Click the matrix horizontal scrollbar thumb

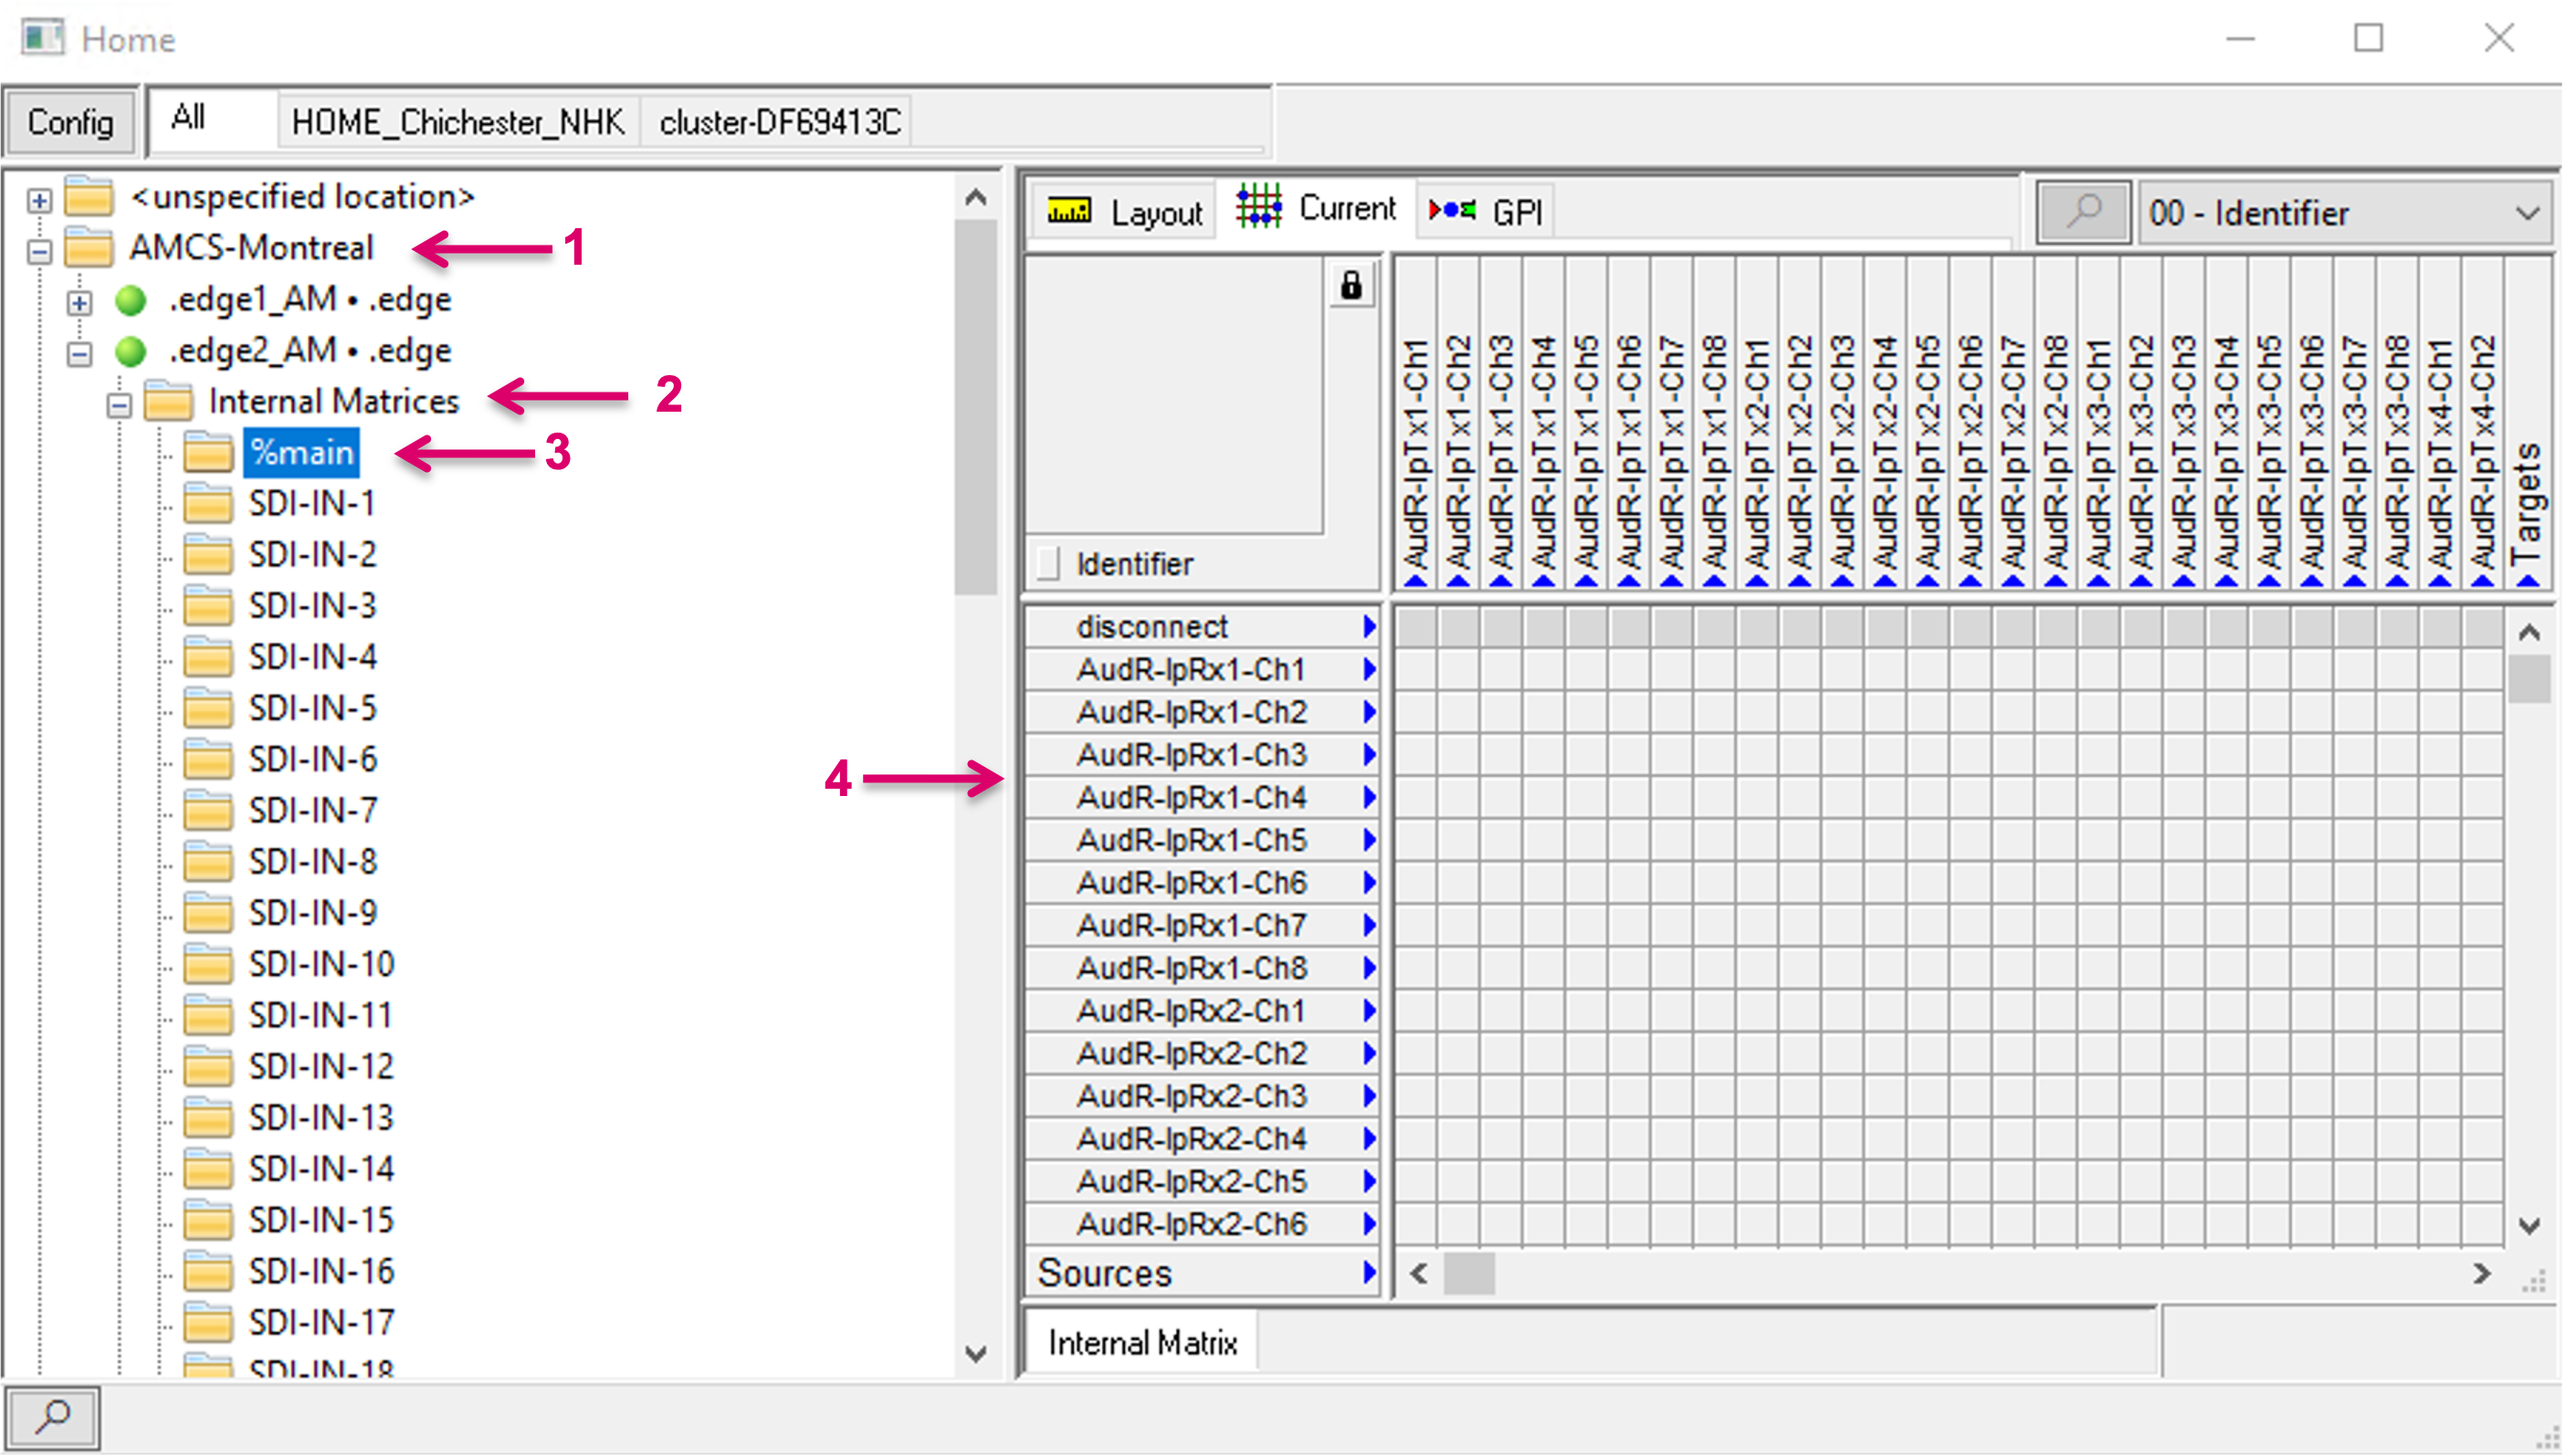tap(1468, 1273)
